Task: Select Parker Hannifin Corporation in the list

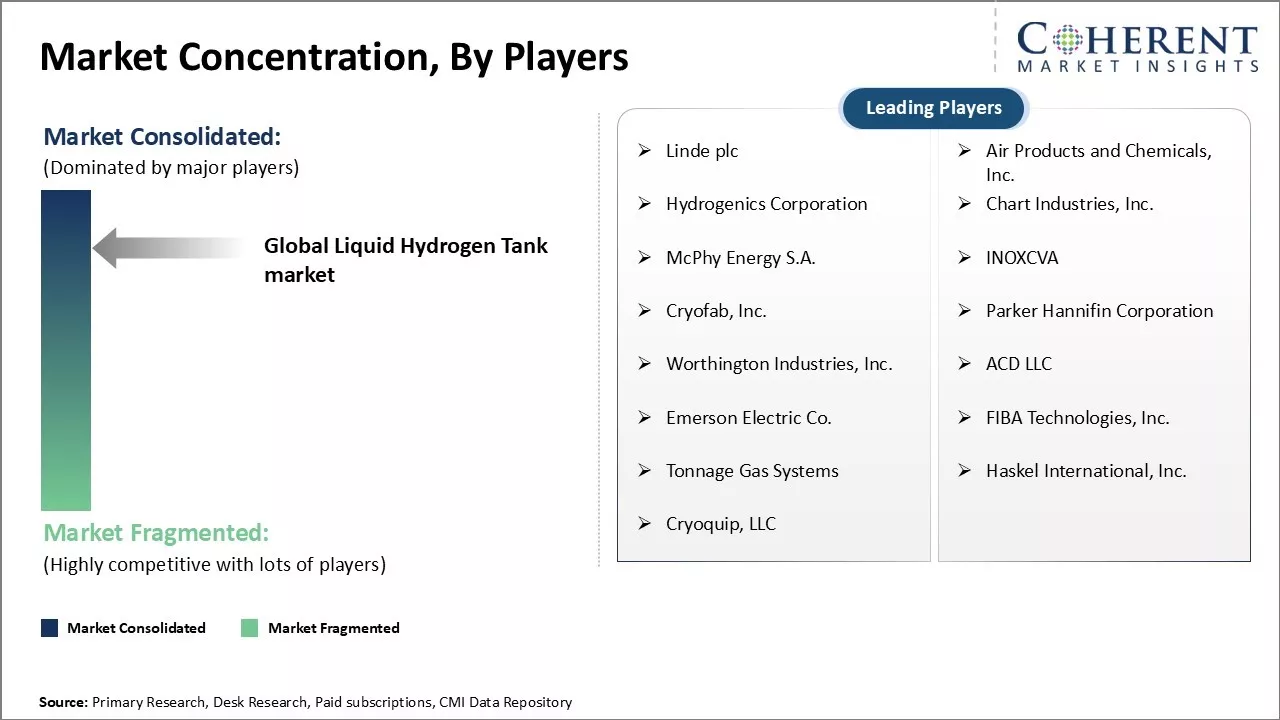Action: (1099, 311)
